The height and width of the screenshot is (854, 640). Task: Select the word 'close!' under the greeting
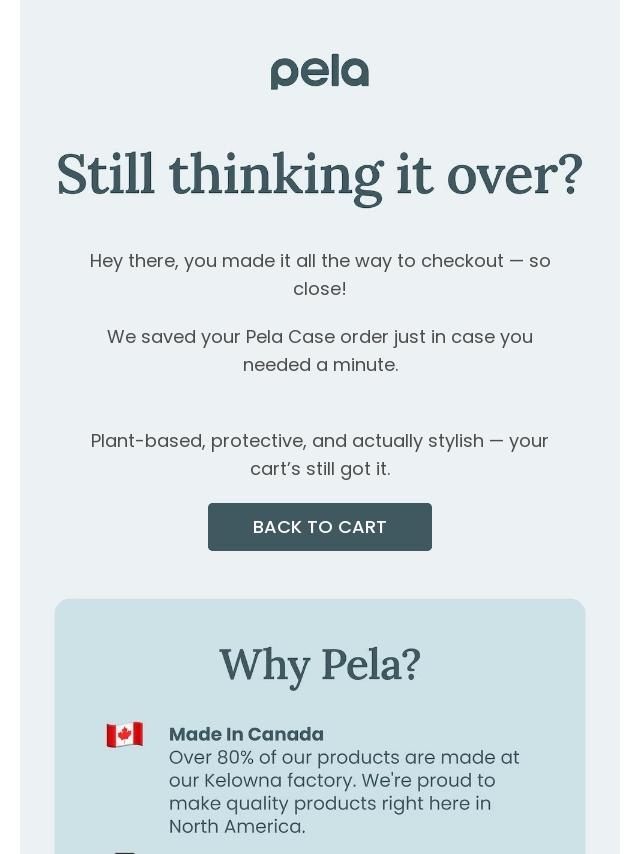320,289
